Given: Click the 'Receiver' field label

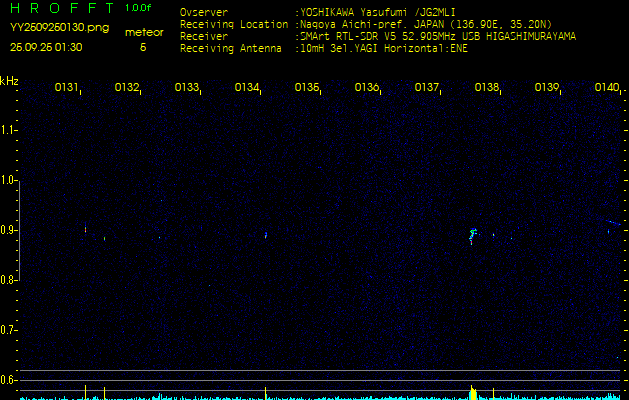Looking at the screenshot, I should 204,37.
